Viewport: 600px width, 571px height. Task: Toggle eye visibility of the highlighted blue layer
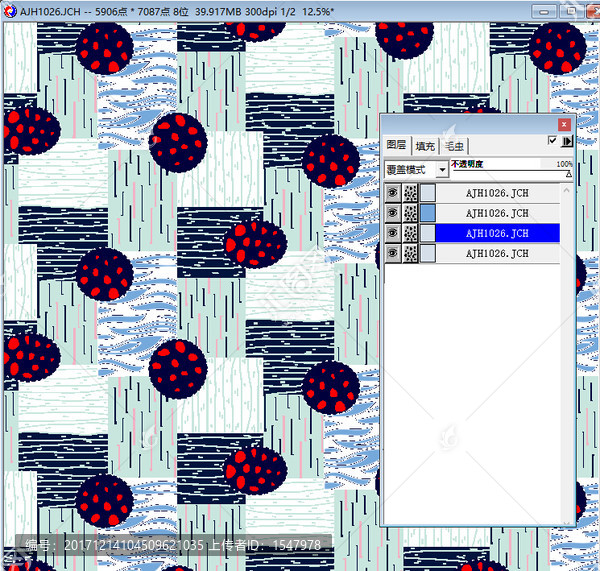pos(393,233)
